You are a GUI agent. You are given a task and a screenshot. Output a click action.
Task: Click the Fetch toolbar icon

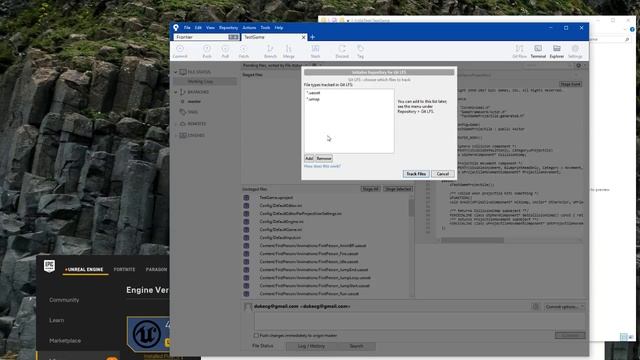244,49
